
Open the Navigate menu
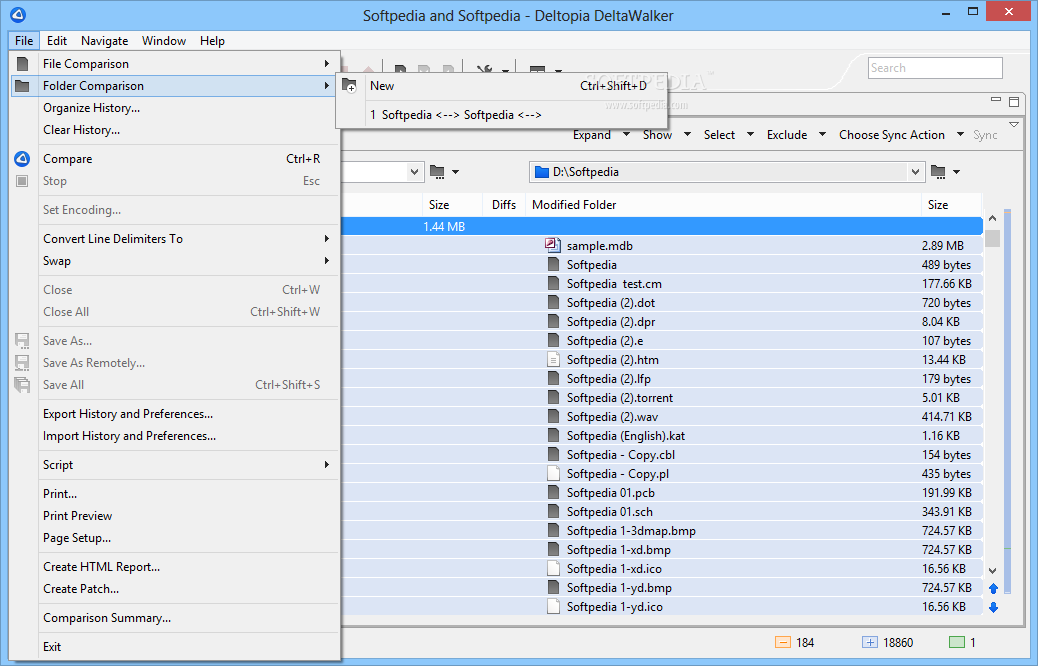pyautogui.click(x=105, y=40)
